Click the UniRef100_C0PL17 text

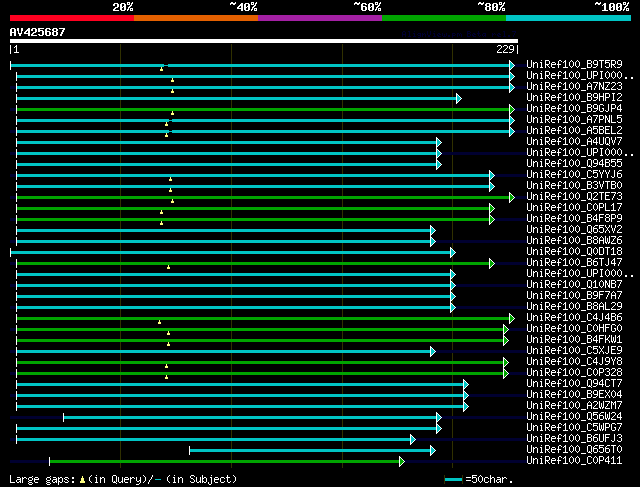click(574, 207)
